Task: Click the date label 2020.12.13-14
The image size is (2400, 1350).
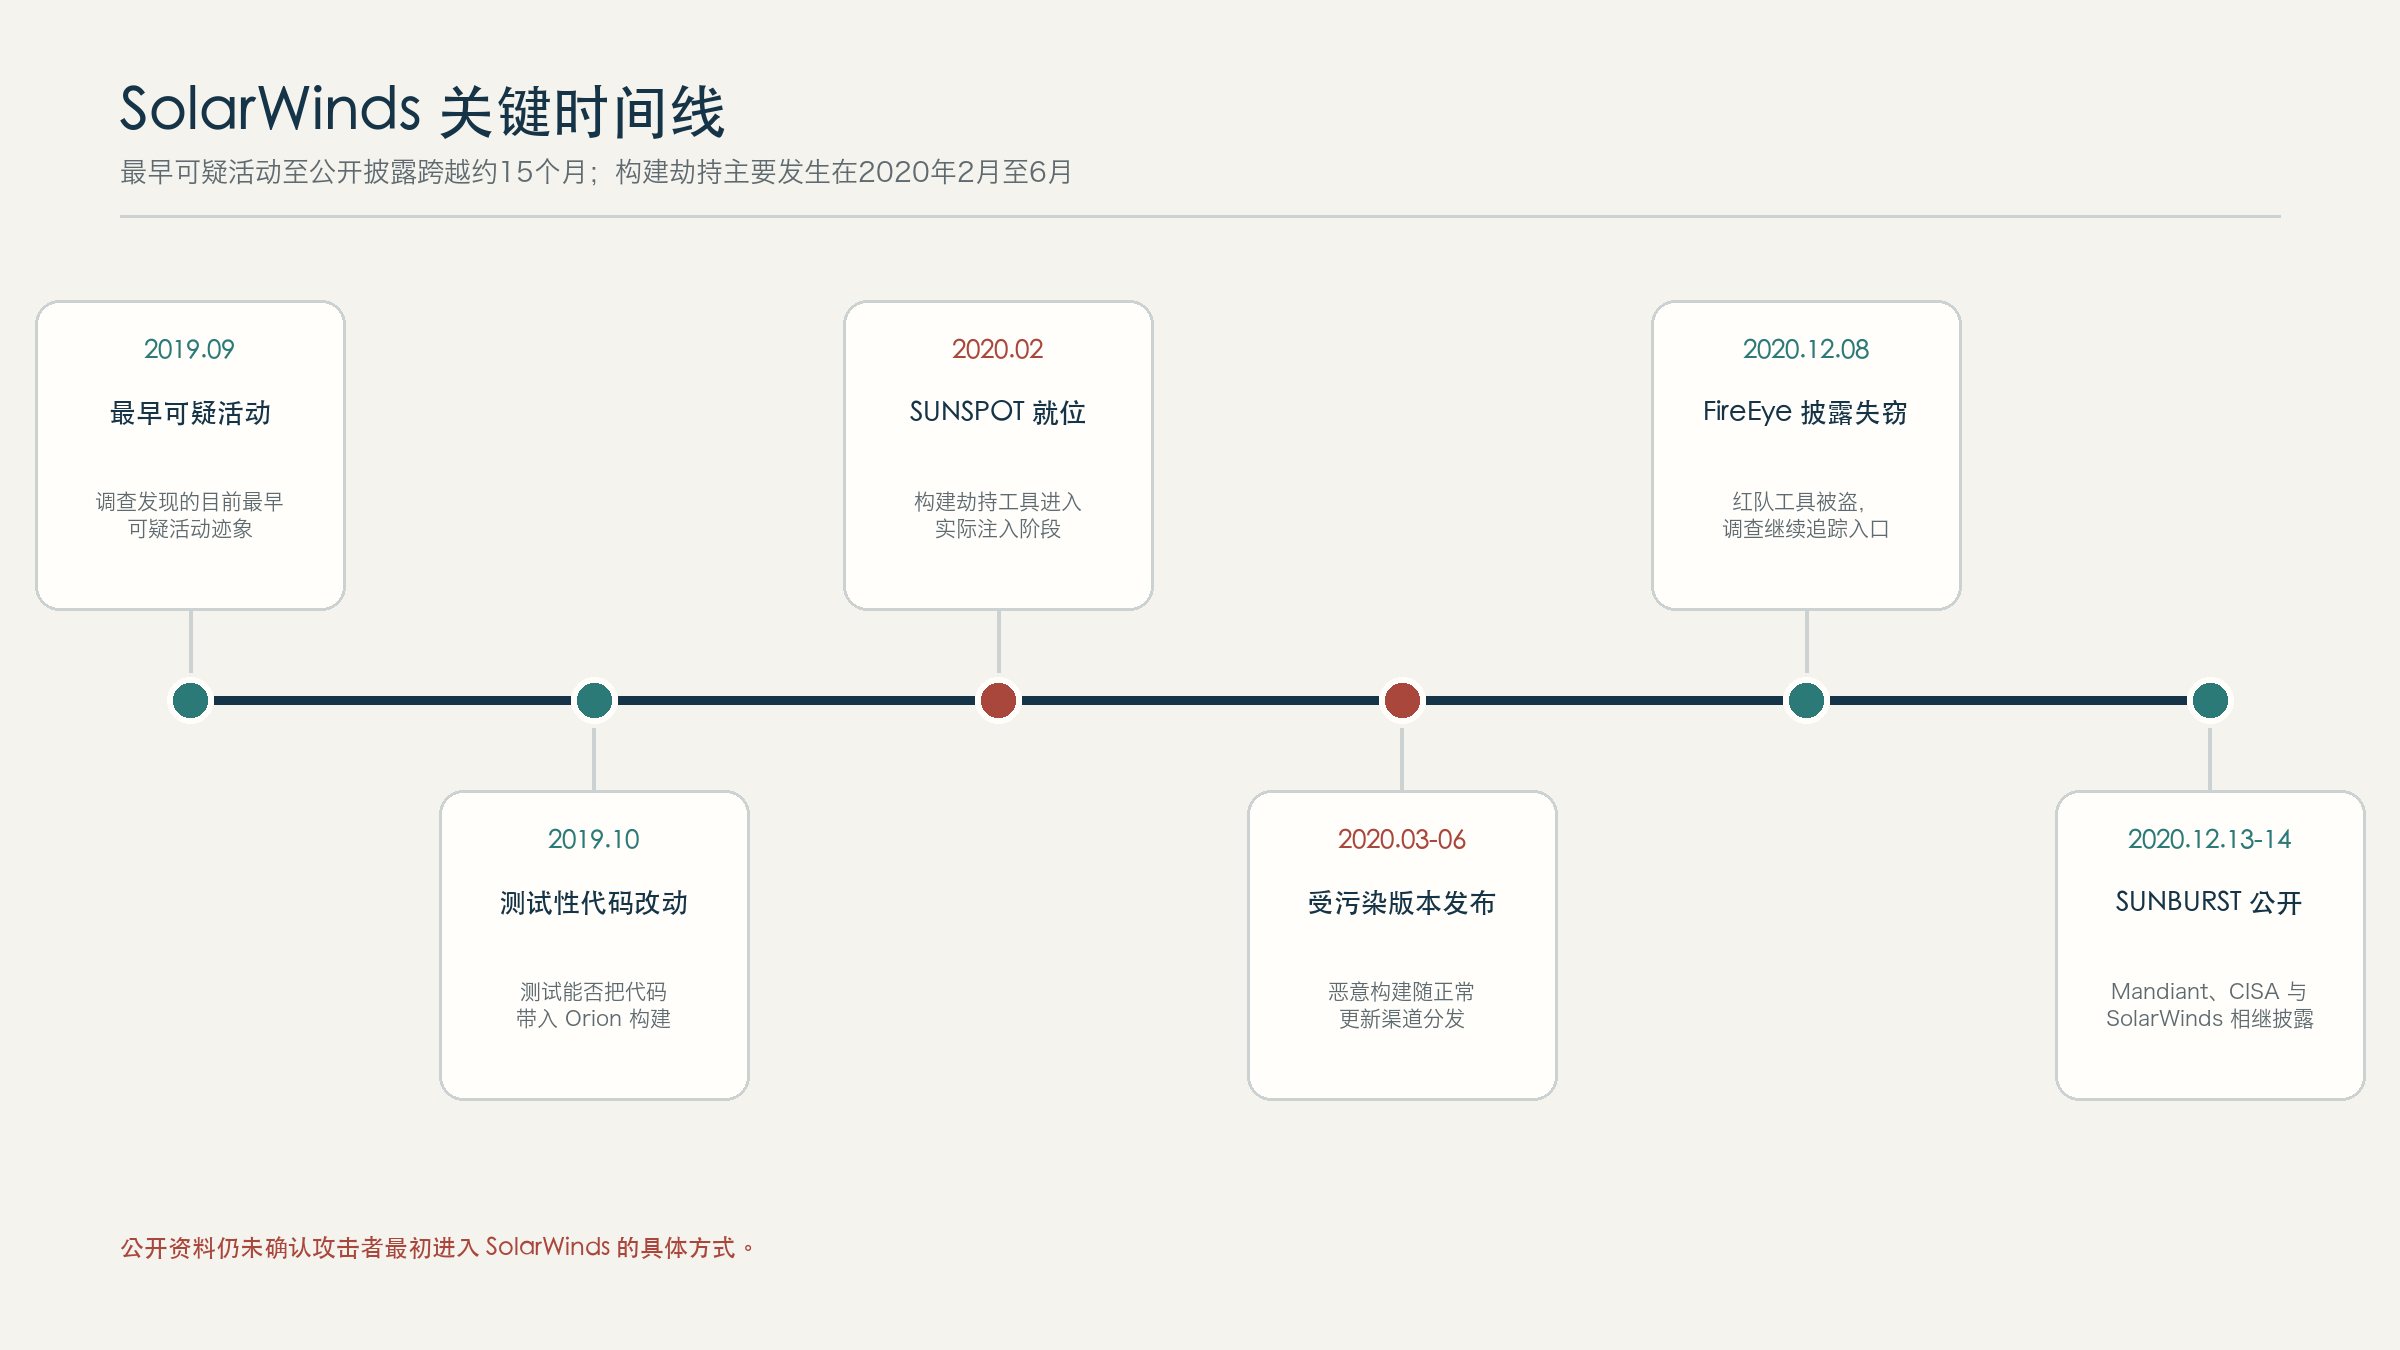Action: click(x=2210, y=839)
